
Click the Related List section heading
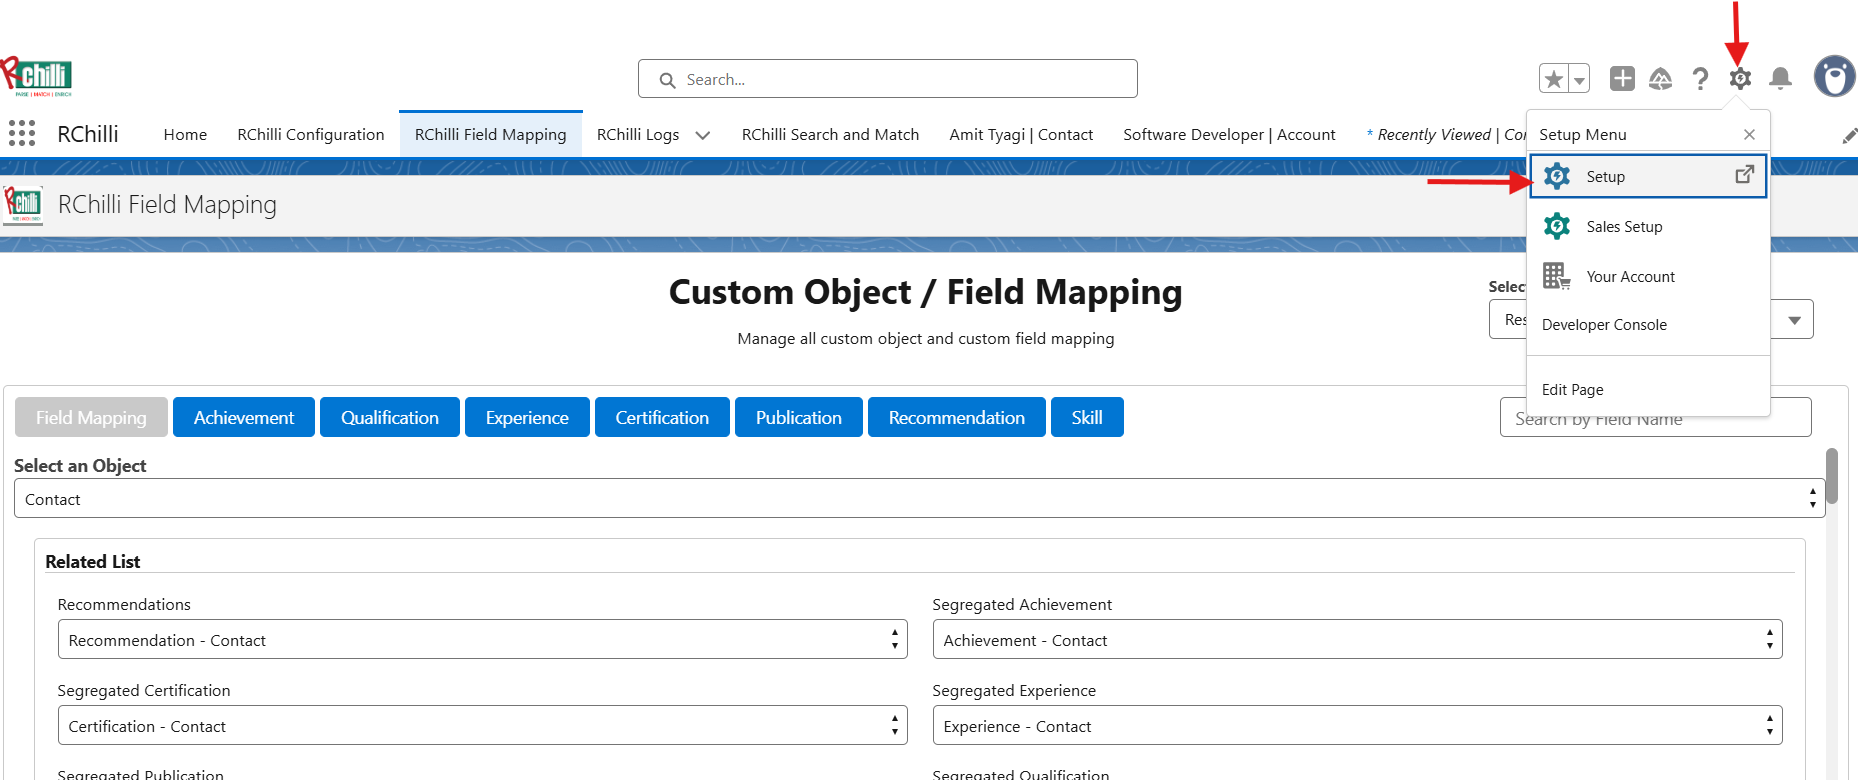(93, 562)
